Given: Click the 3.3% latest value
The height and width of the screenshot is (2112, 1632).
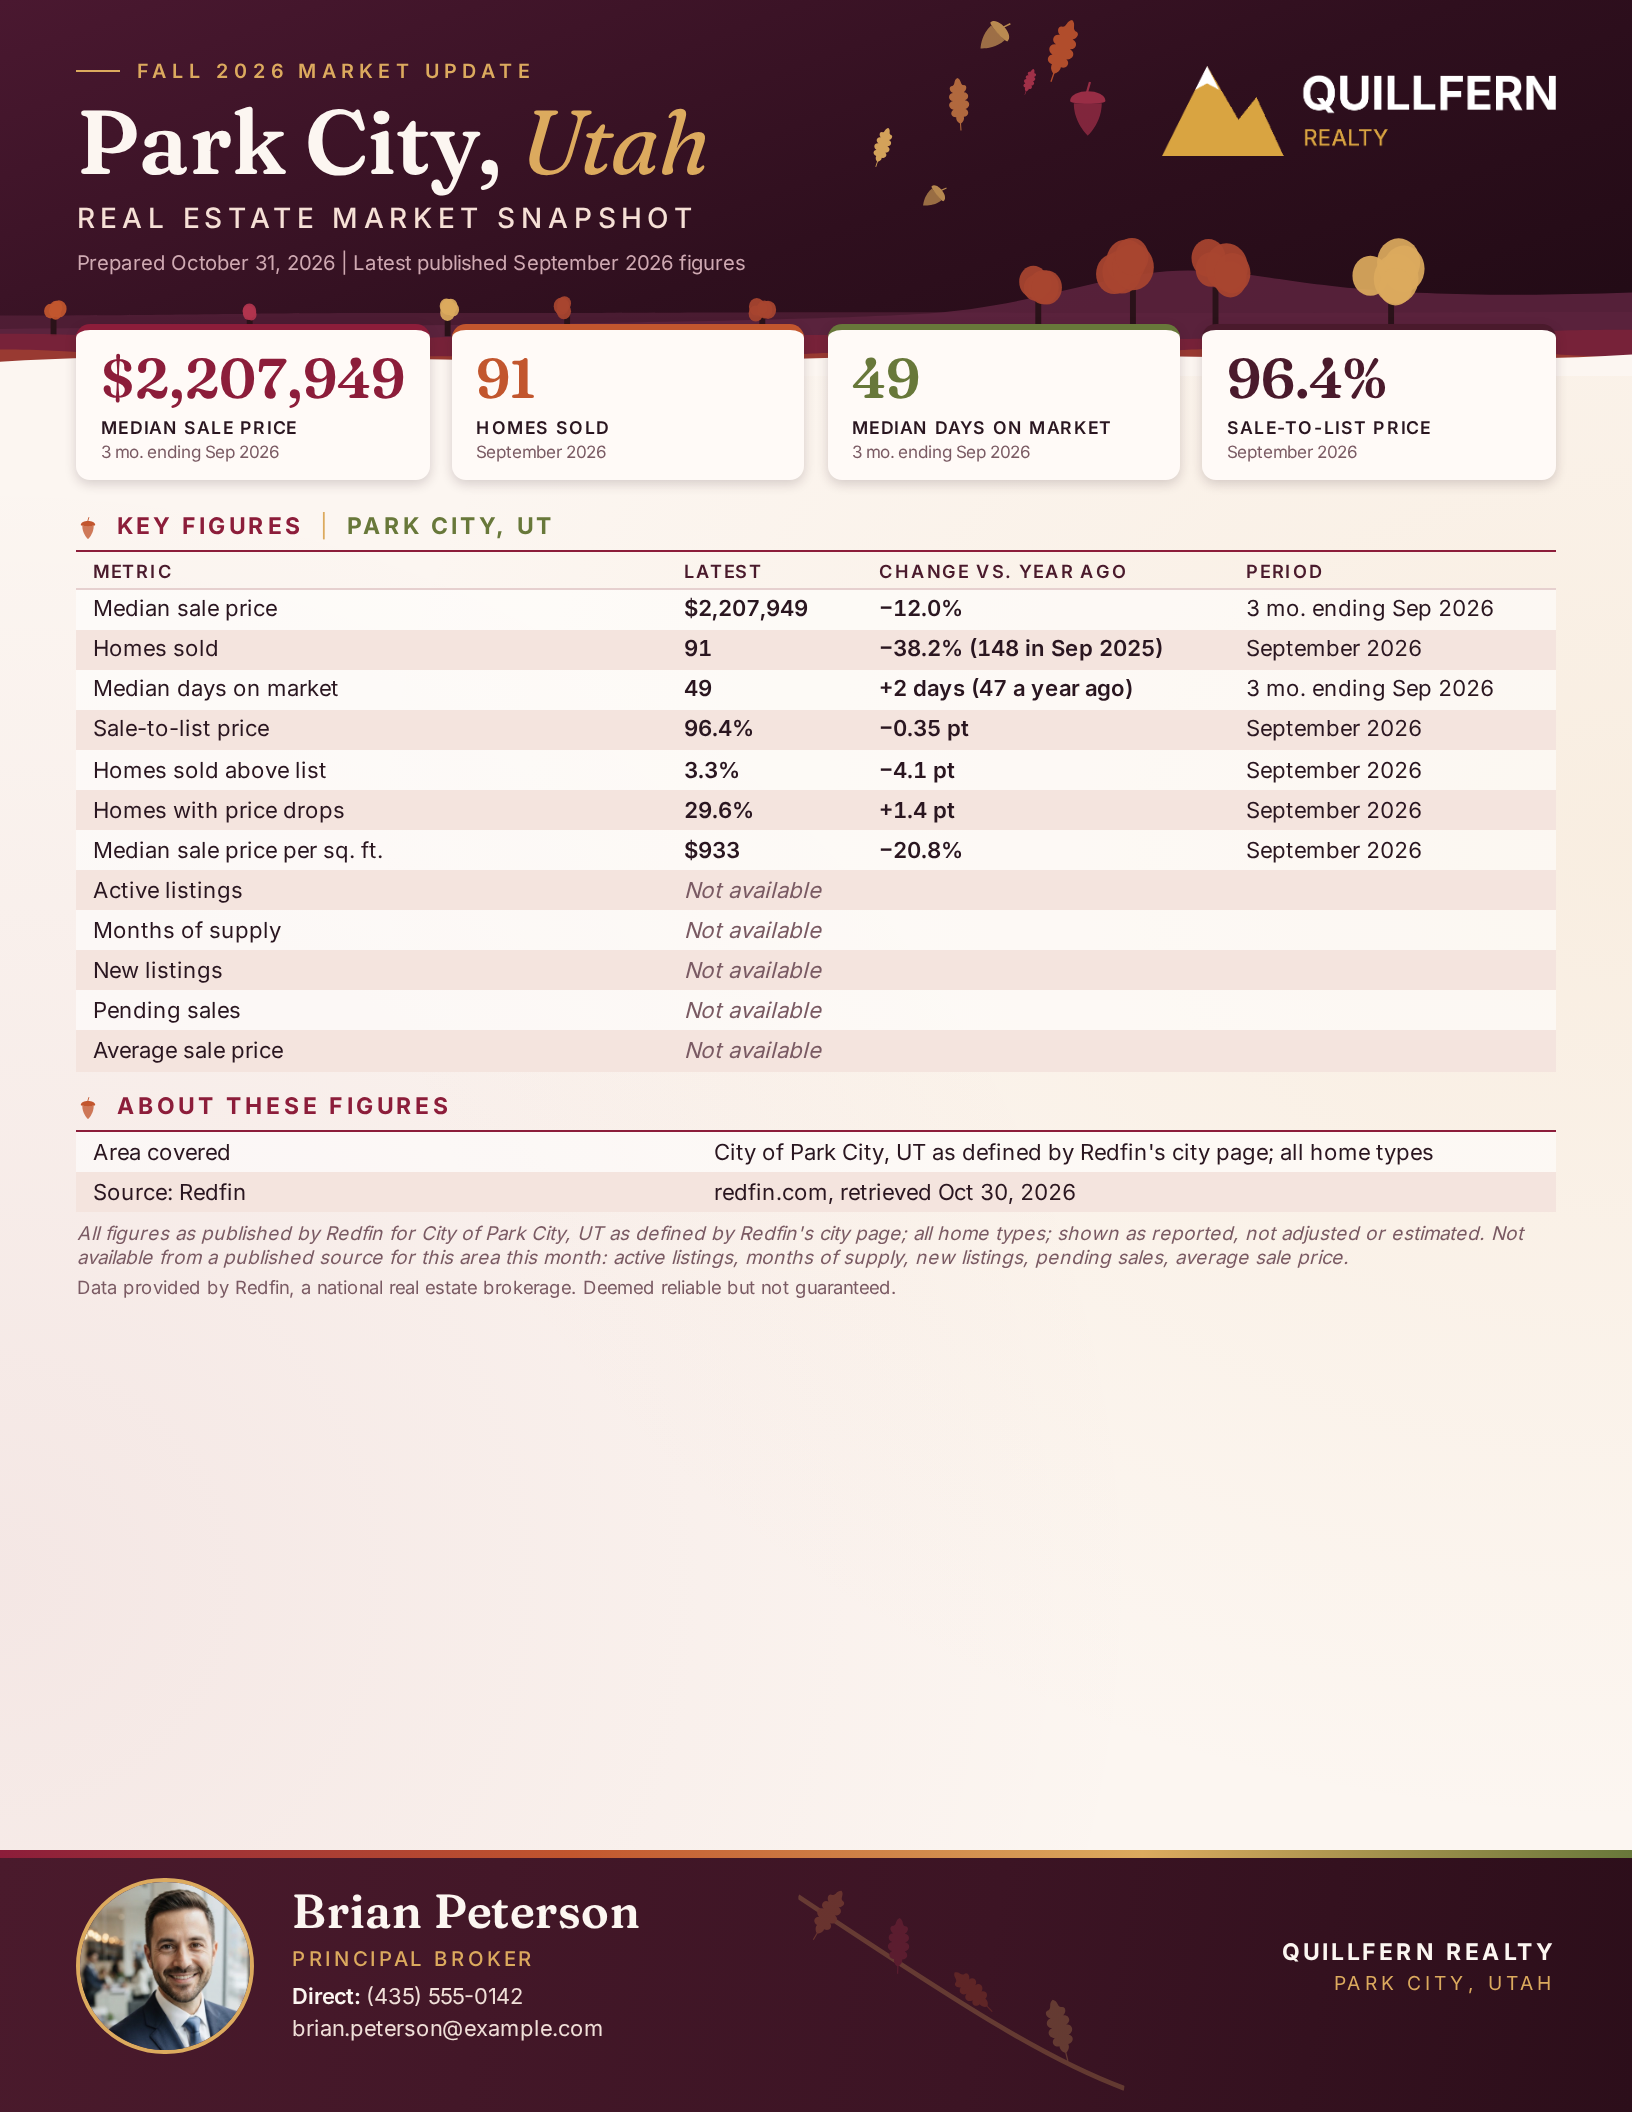Looking at the screenshot, I should pos(711,770).
